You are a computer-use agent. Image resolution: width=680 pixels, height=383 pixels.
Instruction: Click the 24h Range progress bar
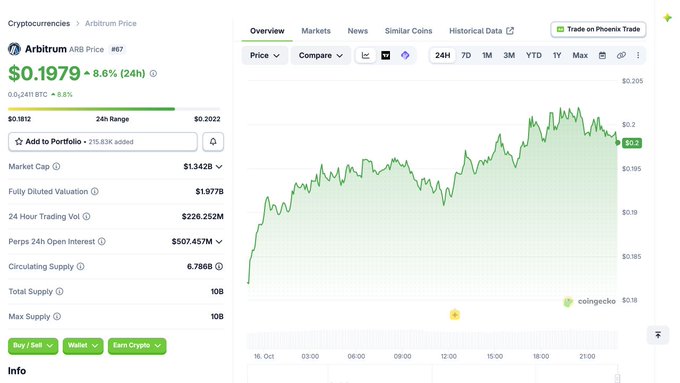pyautogui.click(x=114, y=109)
